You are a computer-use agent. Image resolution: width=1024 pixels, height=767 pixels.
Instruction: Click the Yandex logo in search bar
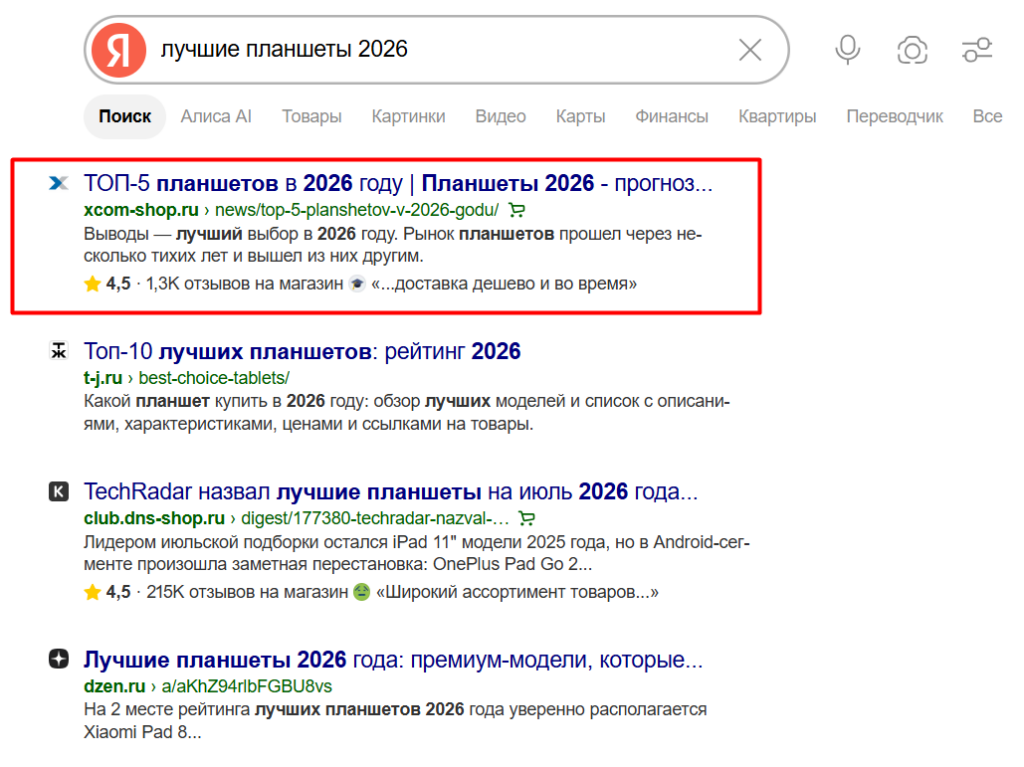click(x=118, y=50)
